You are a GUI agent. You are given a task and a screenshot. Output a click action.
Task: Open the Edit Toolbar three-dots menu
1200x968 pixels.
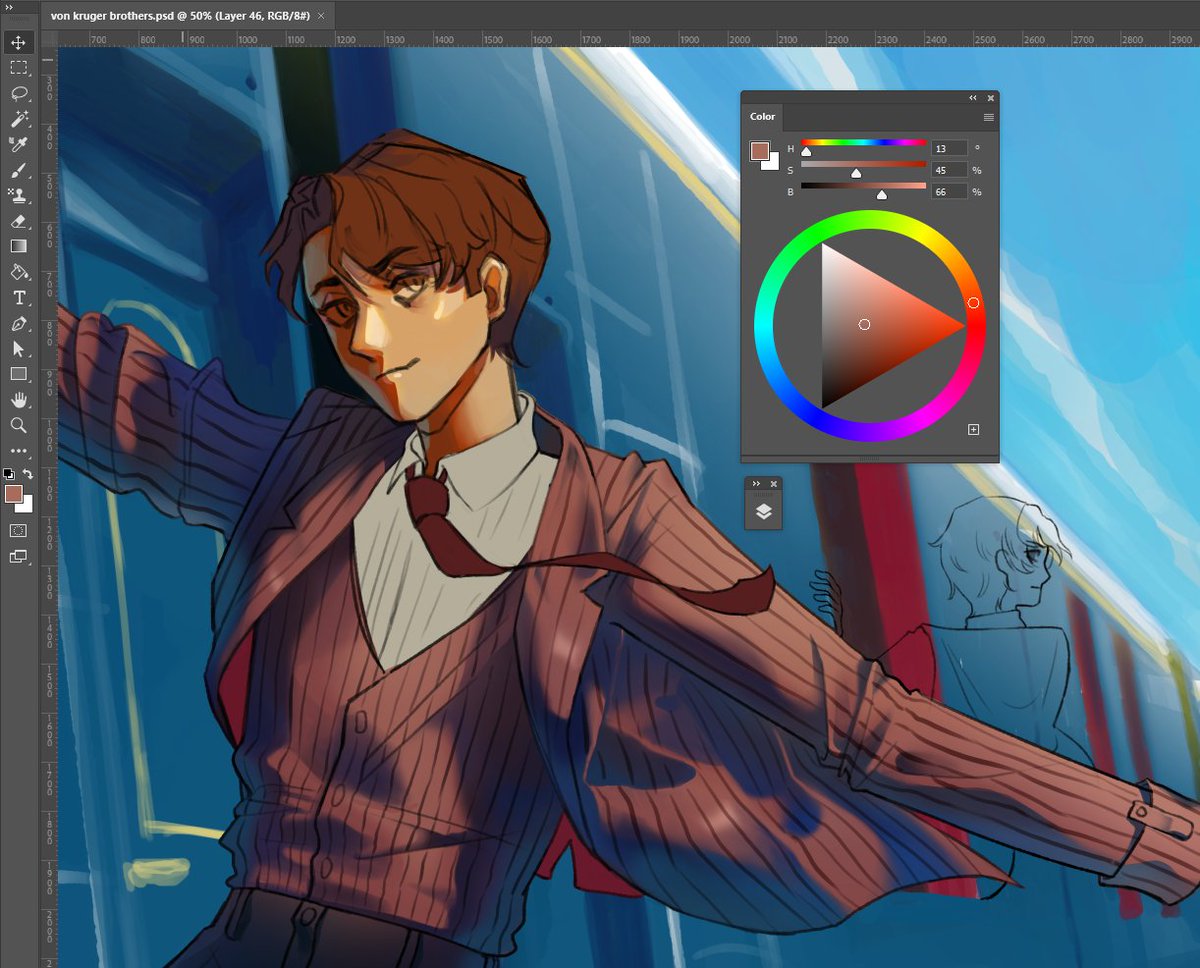[x=19, y=451]
